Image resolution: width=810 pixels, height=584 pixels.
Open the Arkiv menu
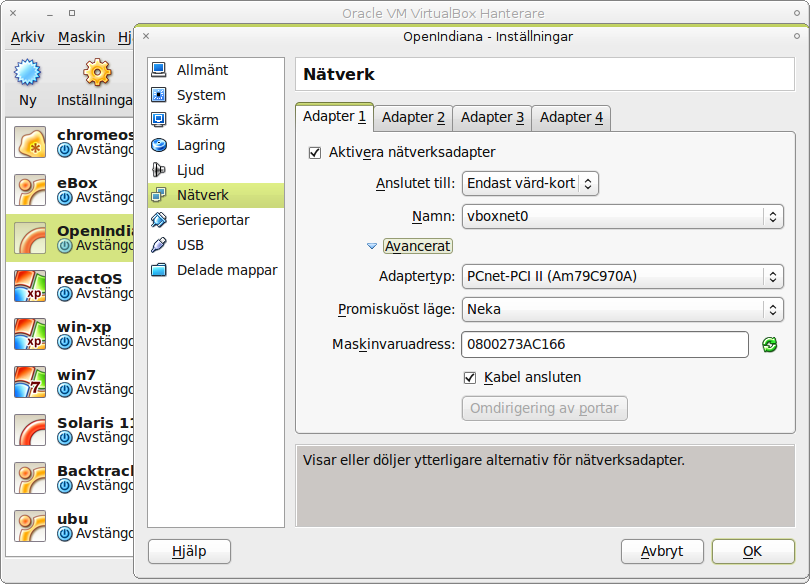[x=28, y=37]
